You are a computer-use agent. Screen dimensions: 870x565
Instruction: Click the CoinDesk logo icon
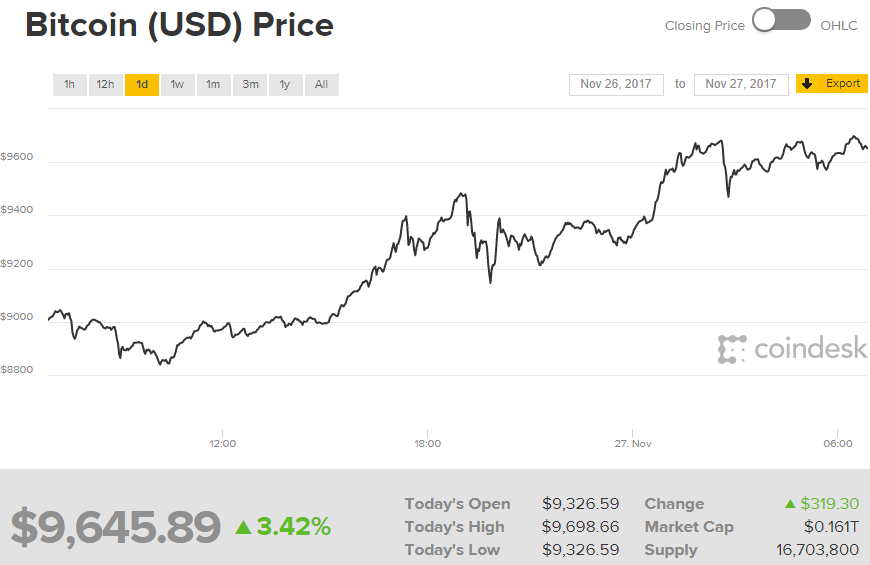(x=732, y=349)
